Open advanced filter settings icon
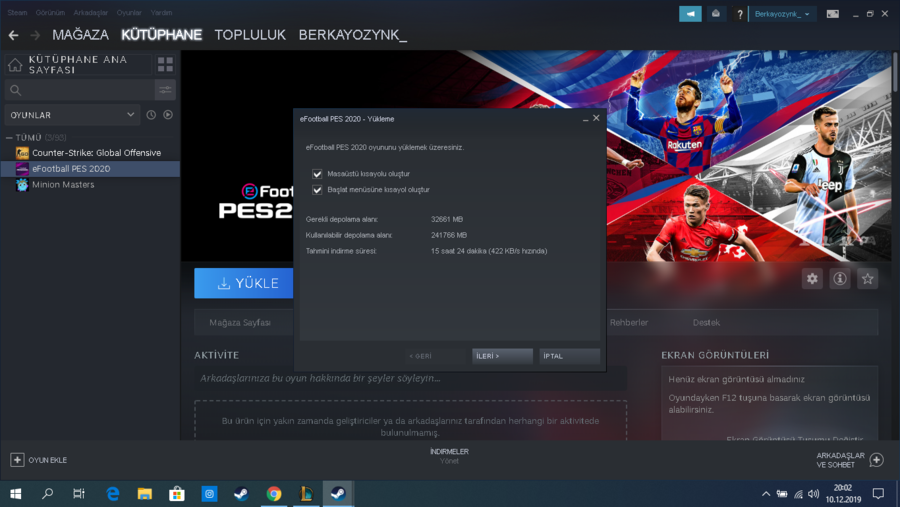The width and height of the screenshot is (900, 507). pos(165,90)
